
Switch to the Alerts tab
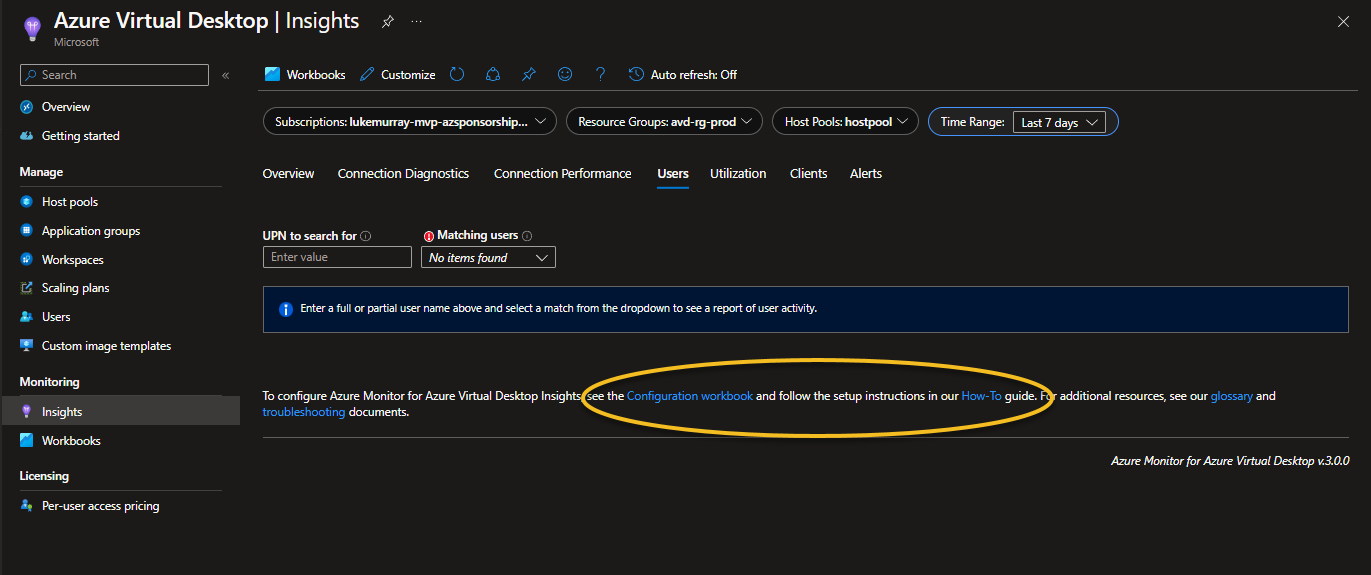tap(866, 173)
